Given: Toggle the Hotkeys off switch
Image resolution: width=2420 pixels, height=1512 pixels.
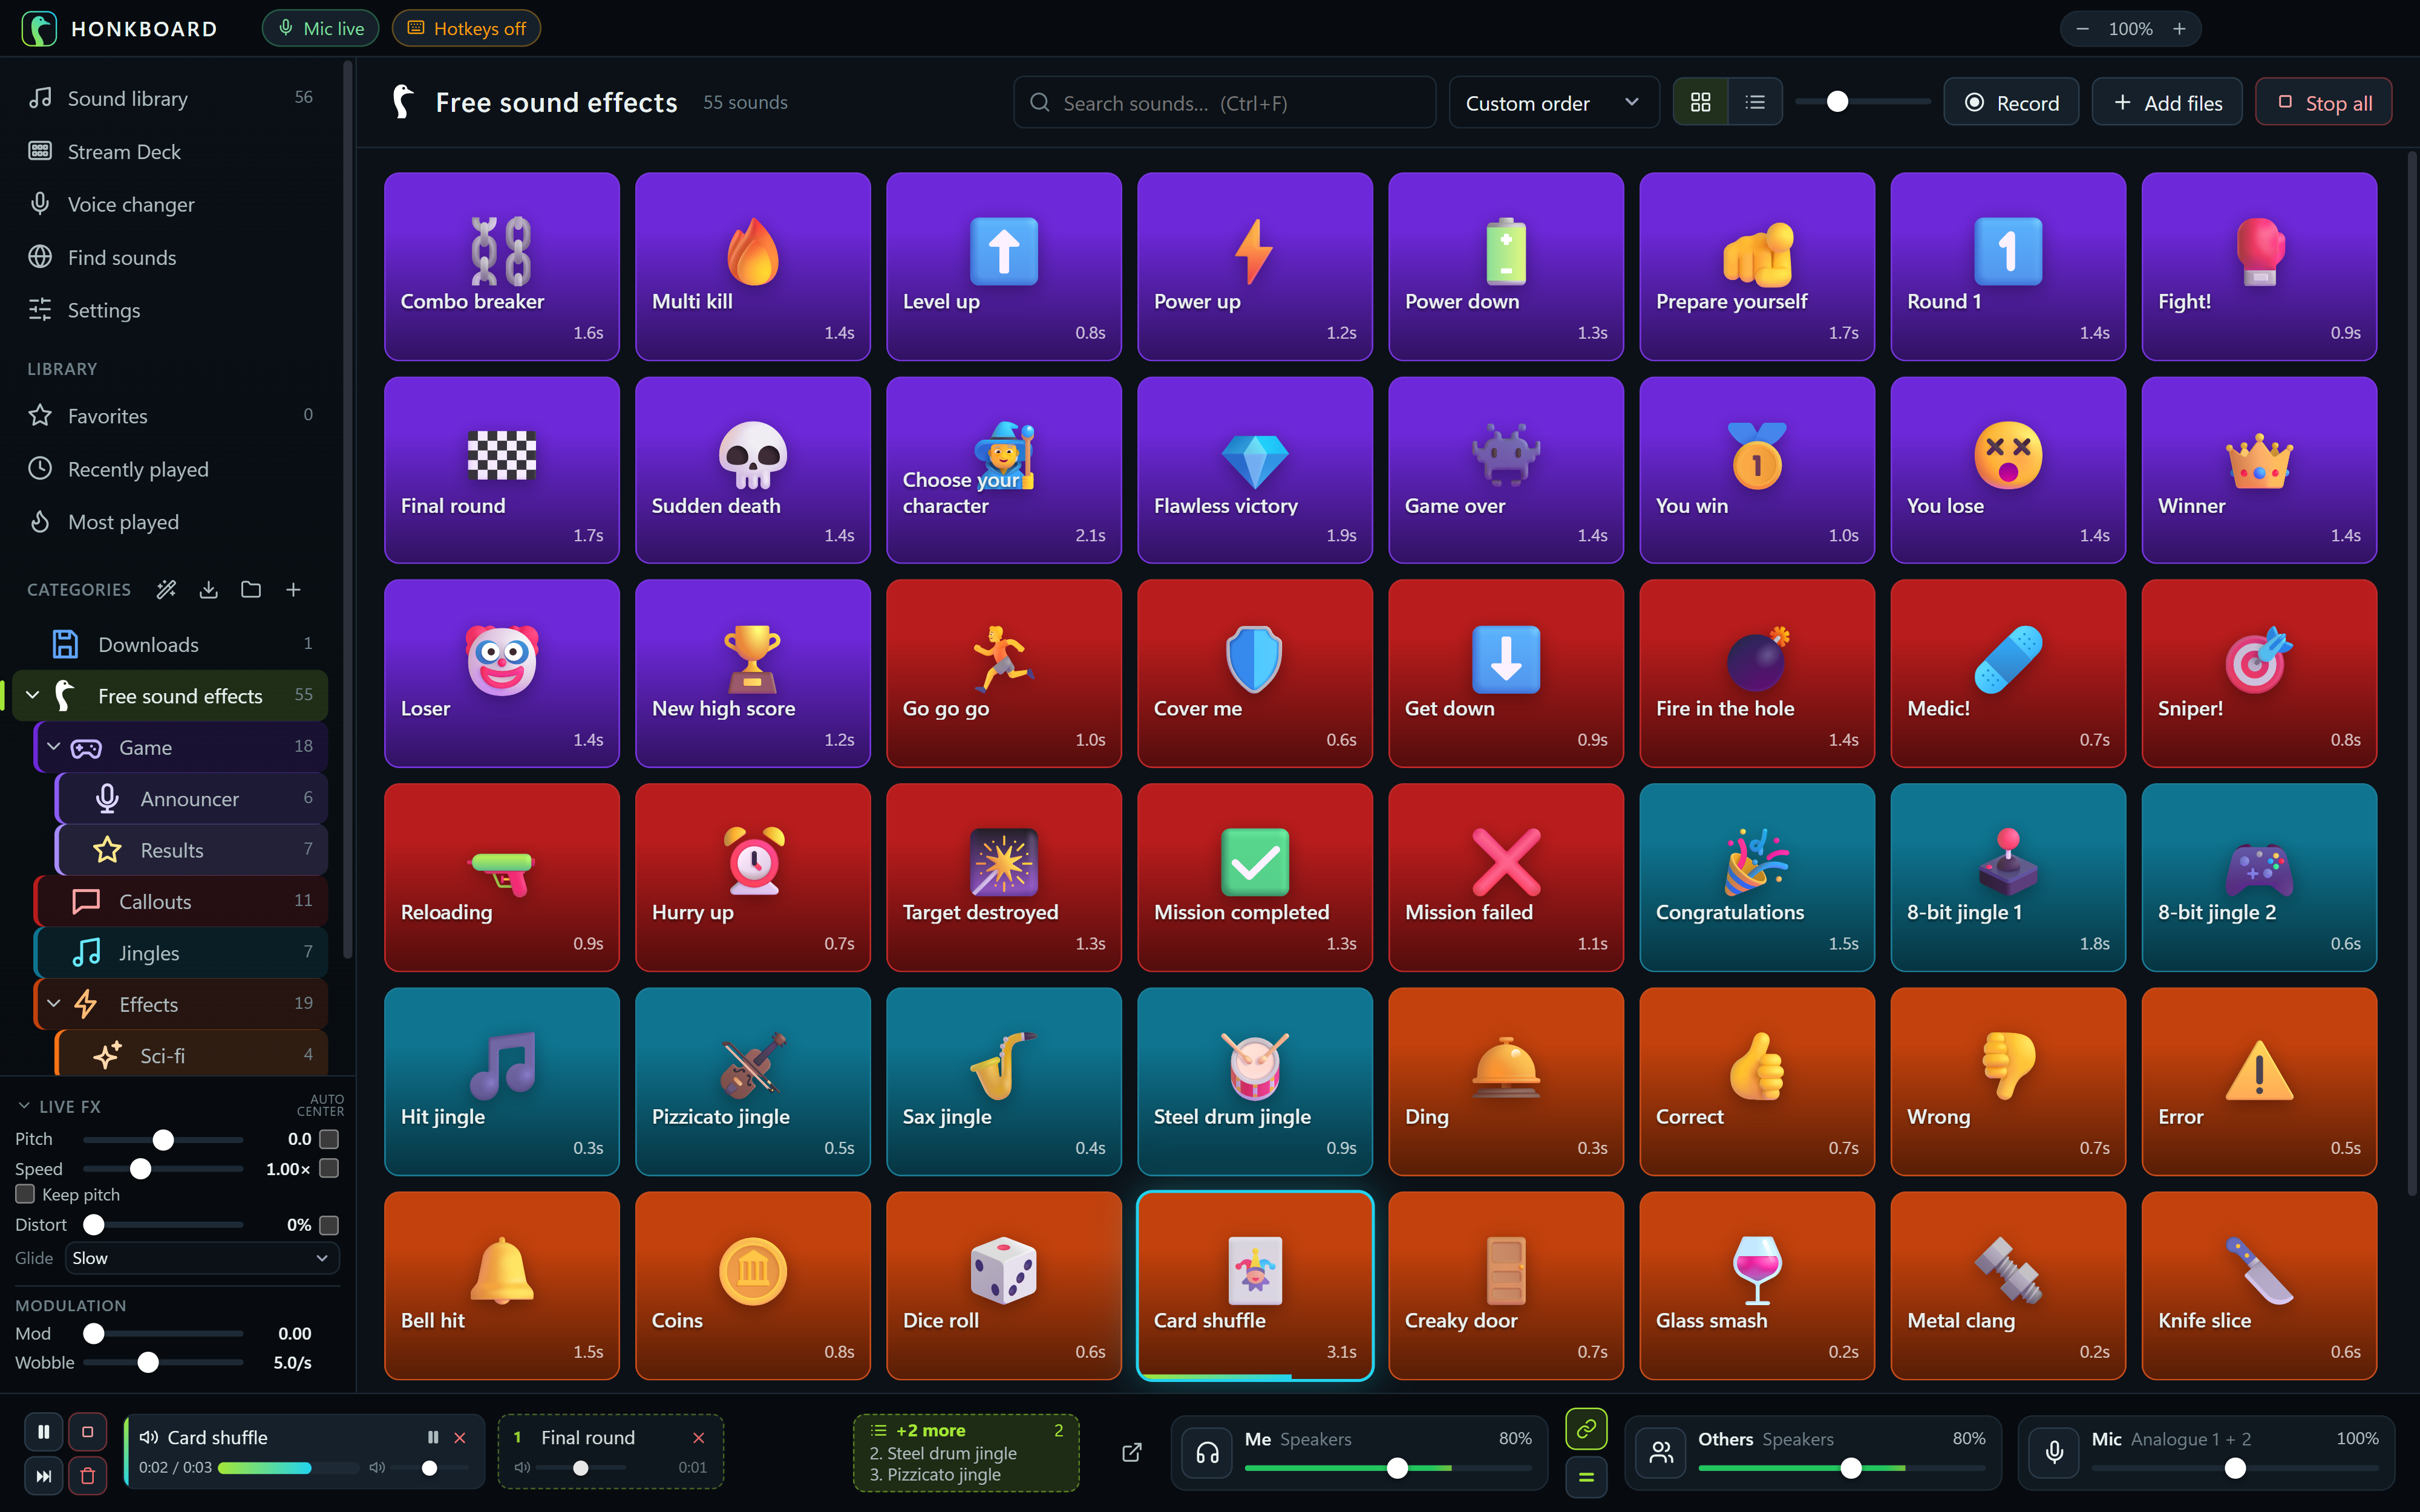Looking at the screenshot, I should click(x=466, y=29).
